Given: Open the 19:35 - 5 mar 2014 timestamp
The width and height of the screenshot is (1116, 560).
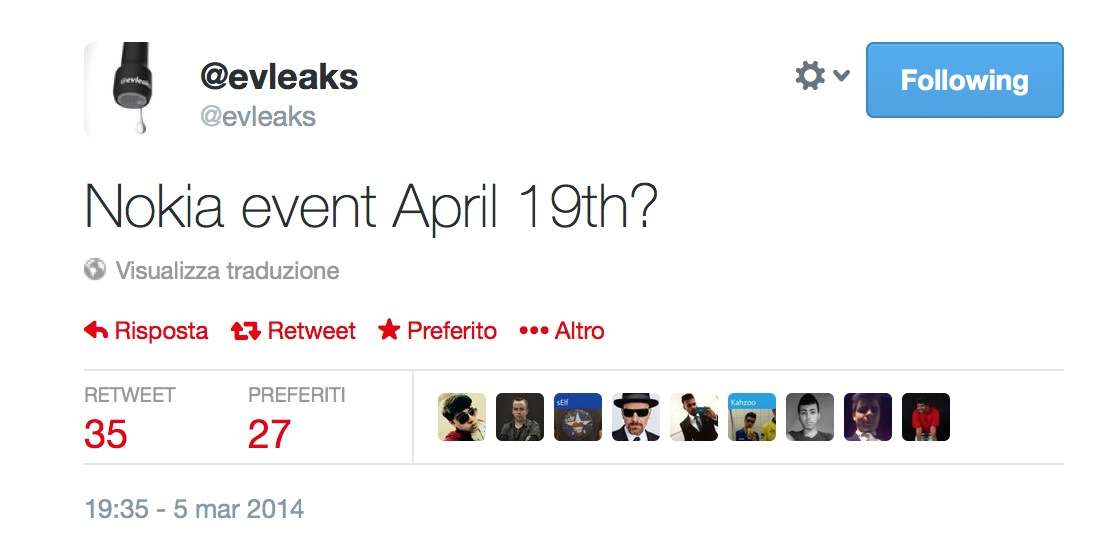Looking at the screenshot, I should pos(194,509).
